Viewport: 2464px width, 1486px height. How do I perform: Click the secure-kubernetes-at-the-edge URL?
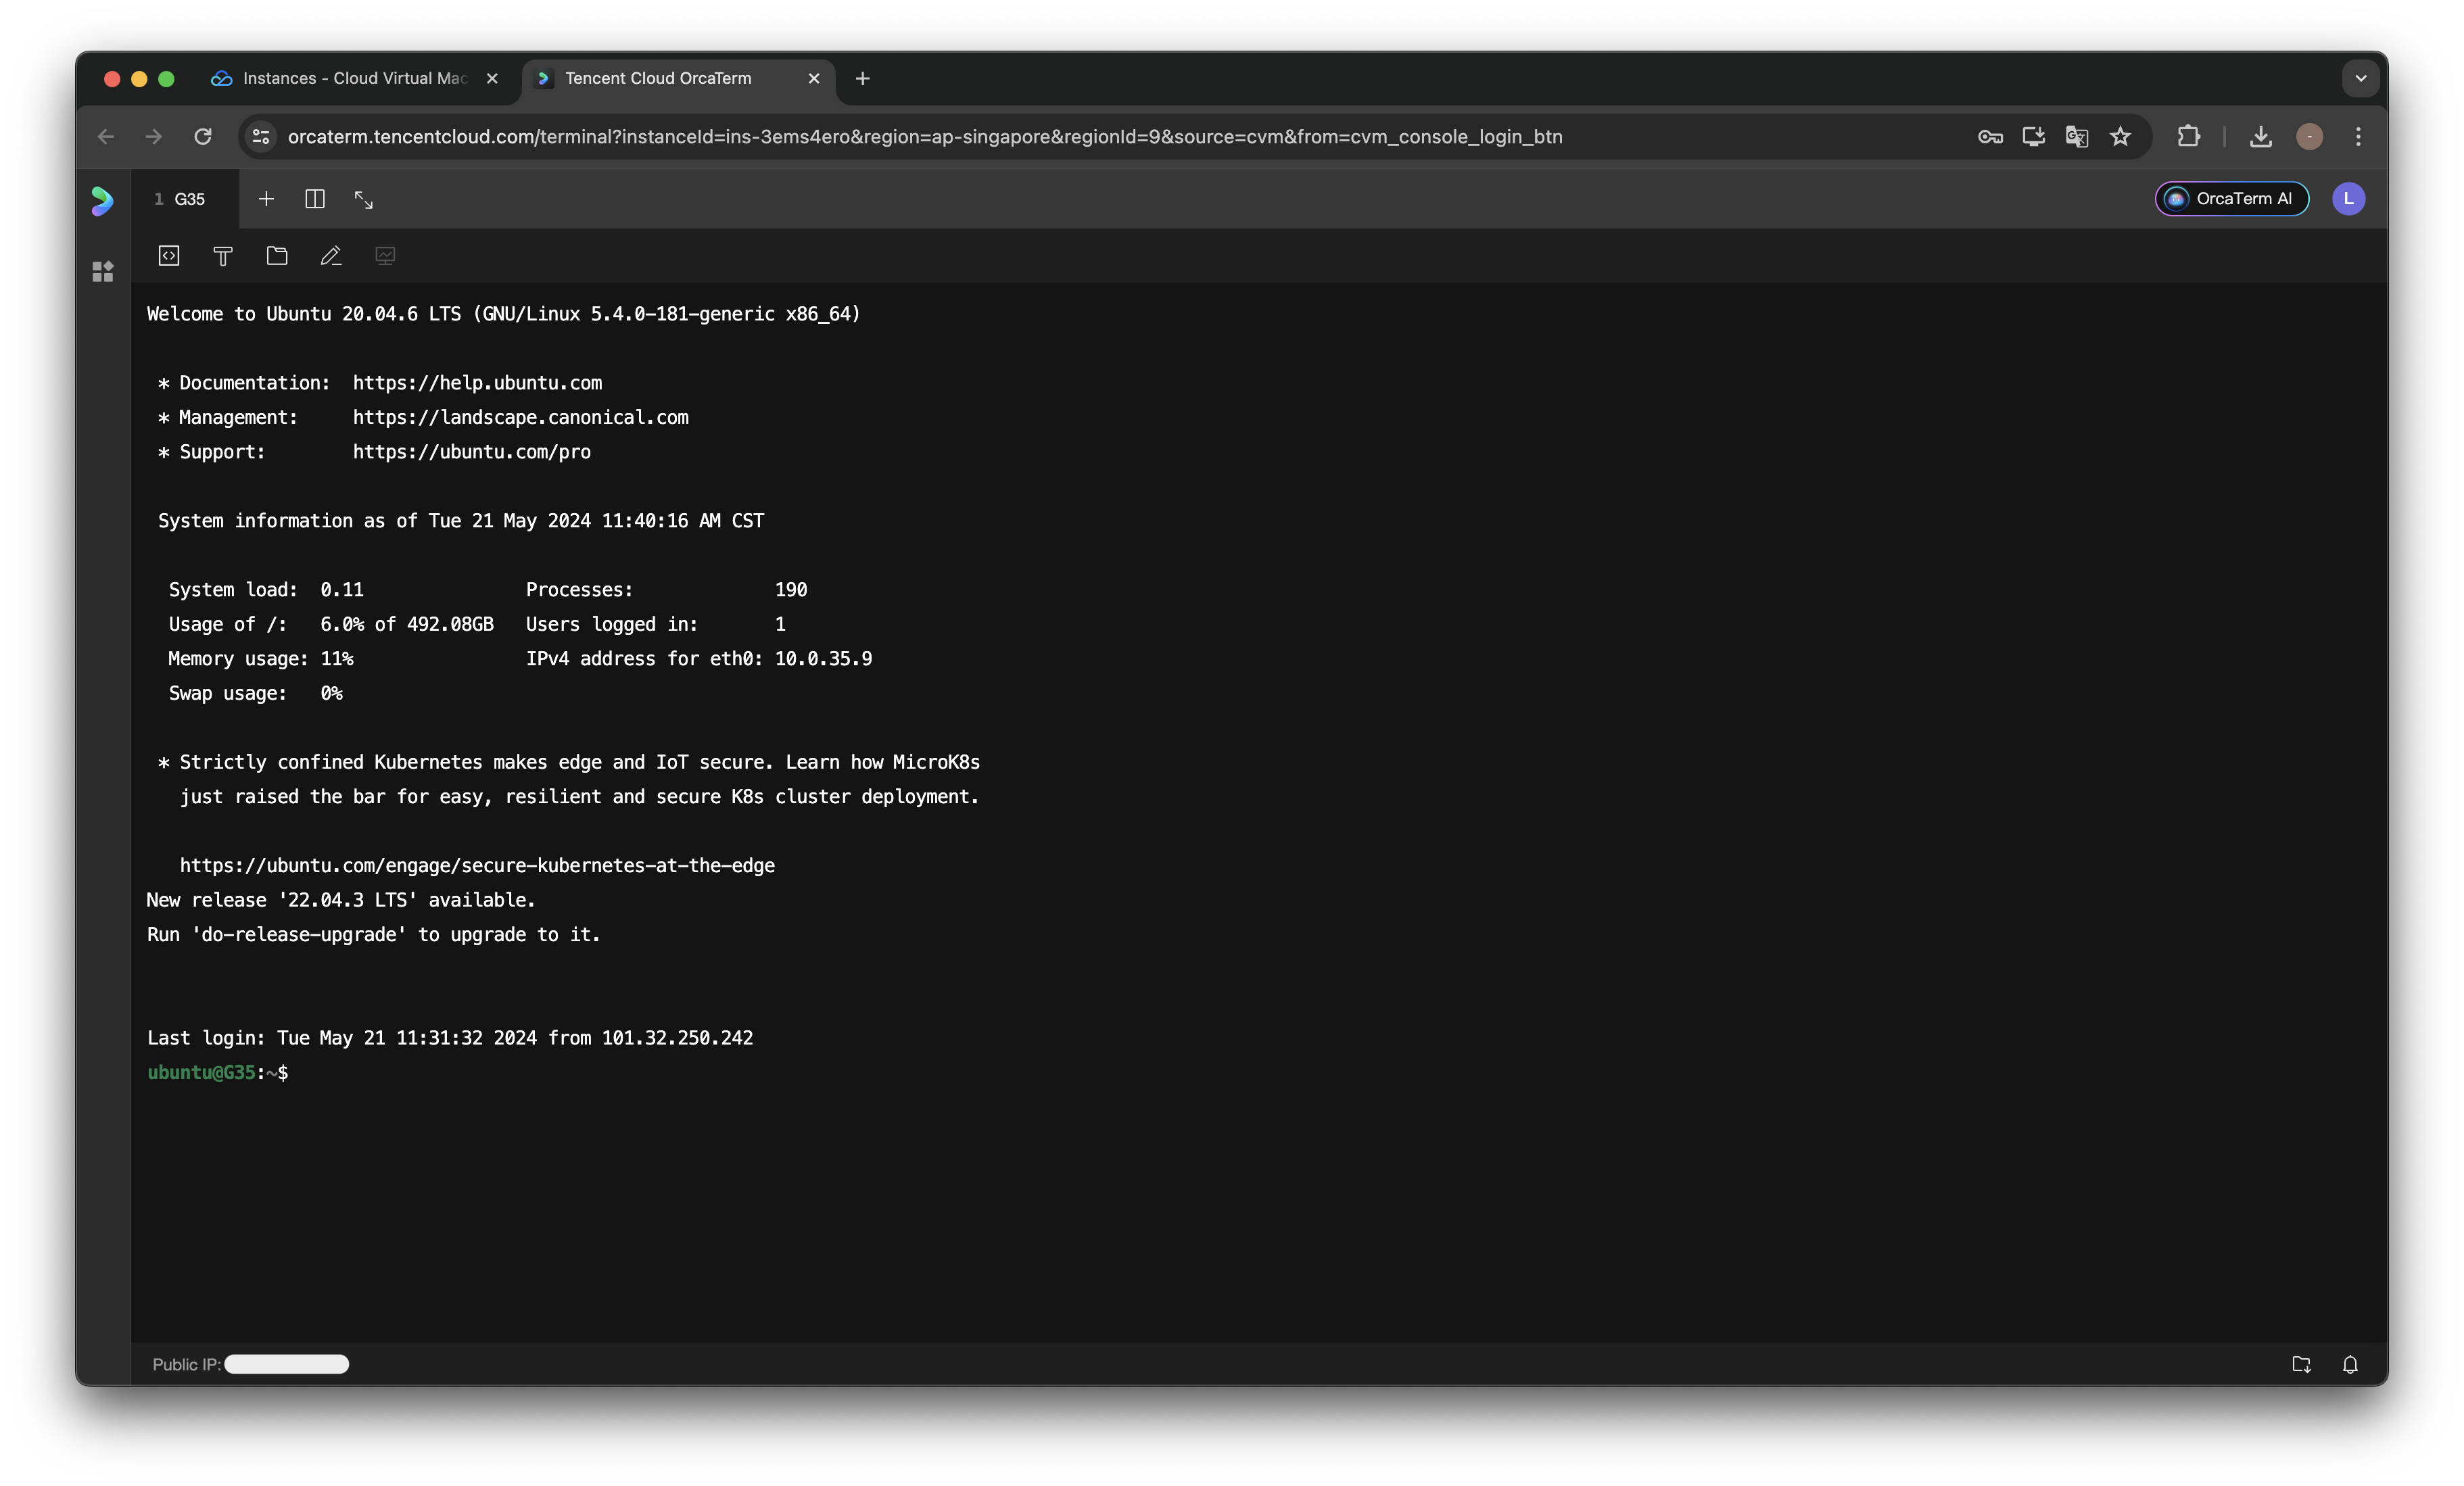(x=477, y=866)
